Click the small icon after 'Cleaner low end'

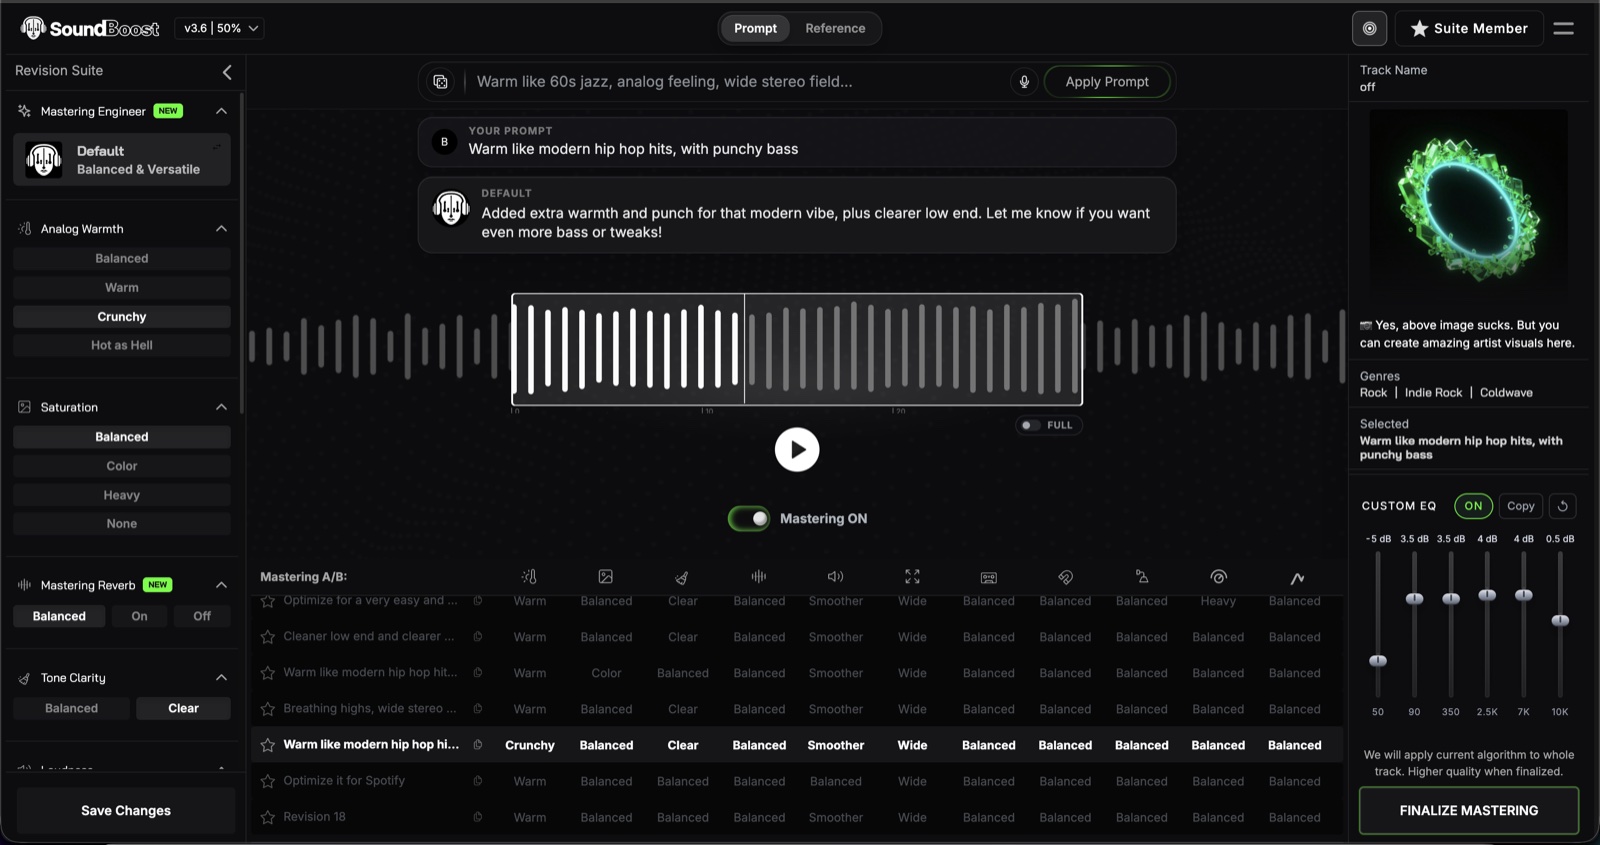[x=478, y=636]
